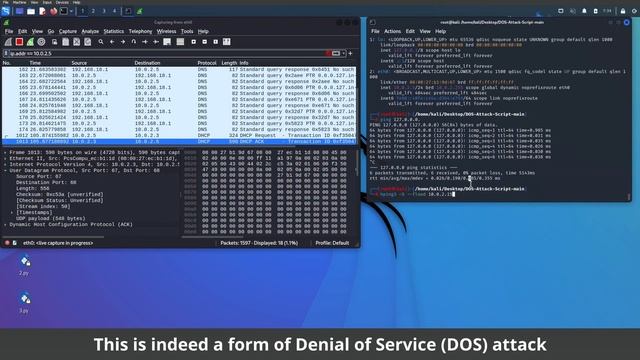Open the terminal window Actions menu
Viewport: 640px width, 360px height.
point(392,31)
